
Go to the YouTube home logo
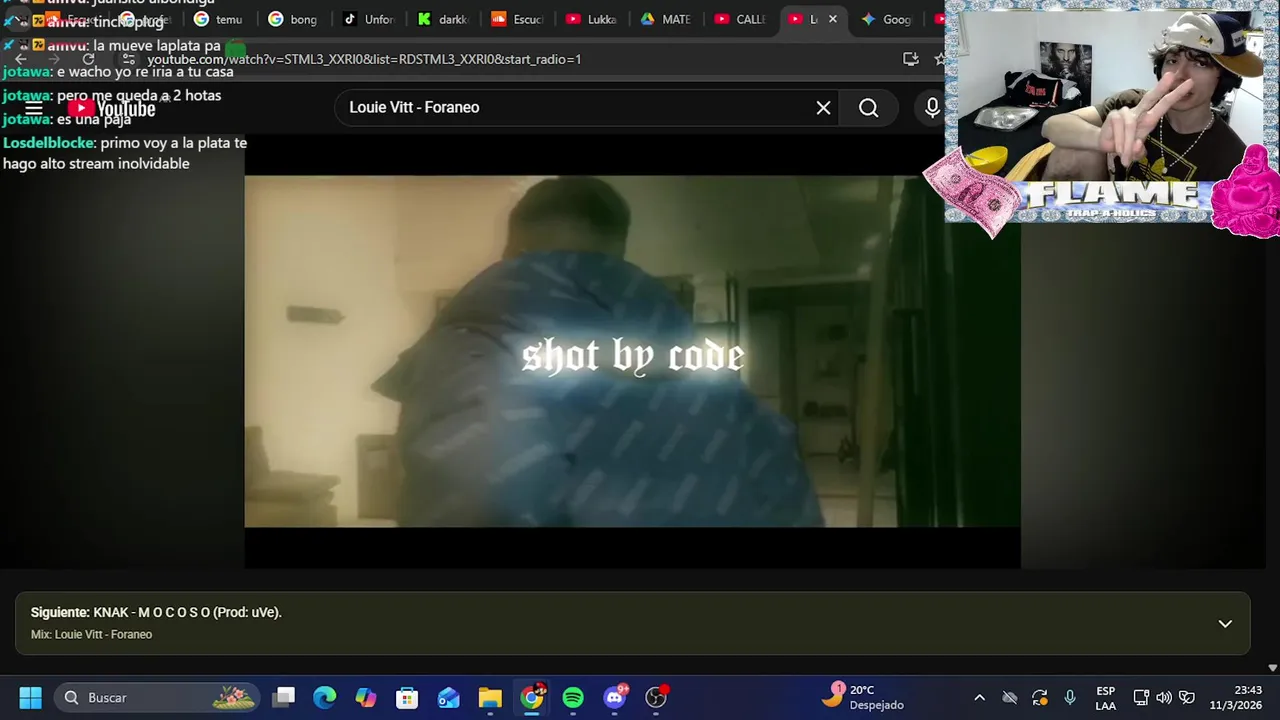111,109
